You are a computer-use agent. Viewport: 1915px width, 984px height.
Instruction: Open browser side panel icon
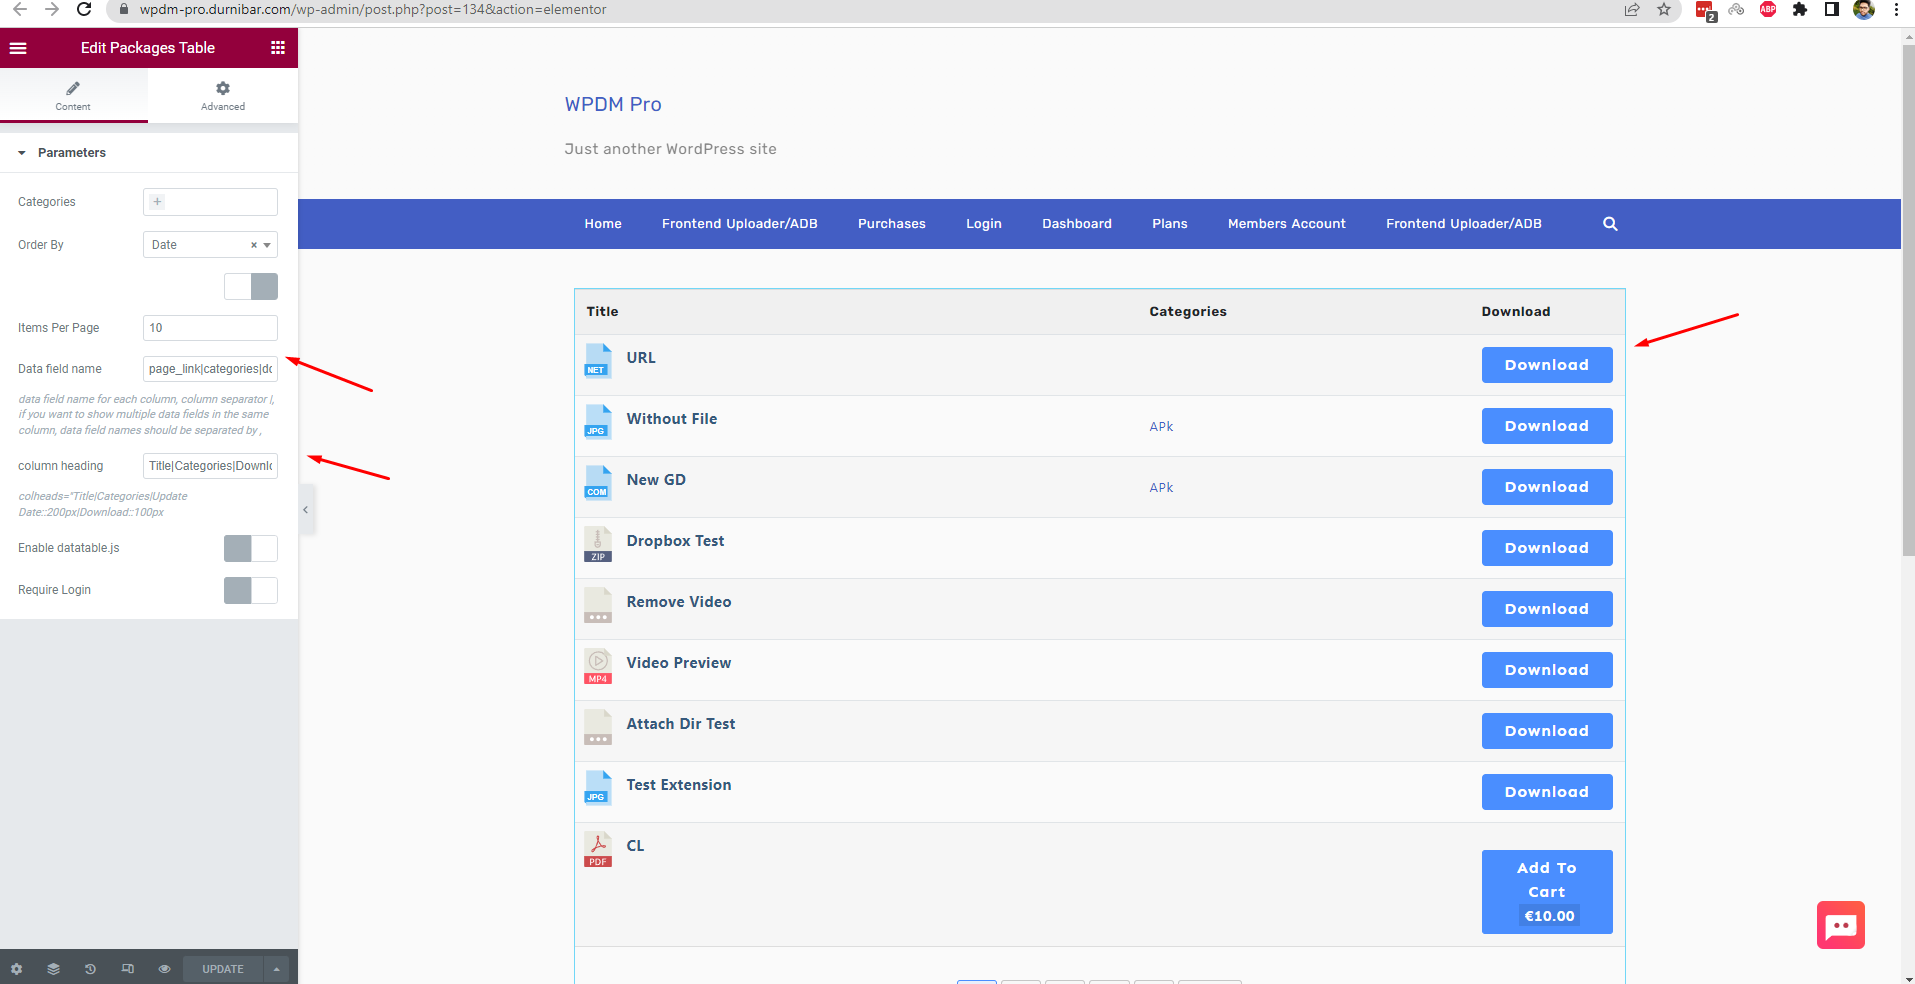point(1832,9)
